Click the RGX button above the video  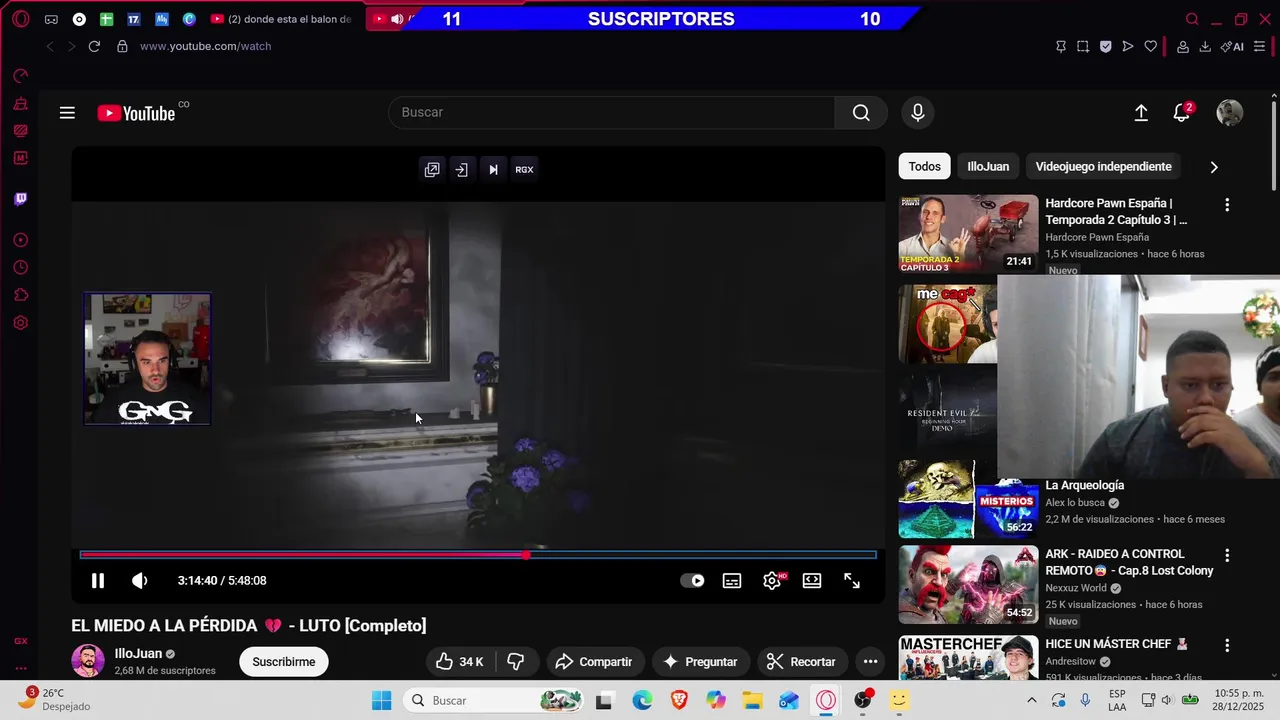tap(524, 170)
